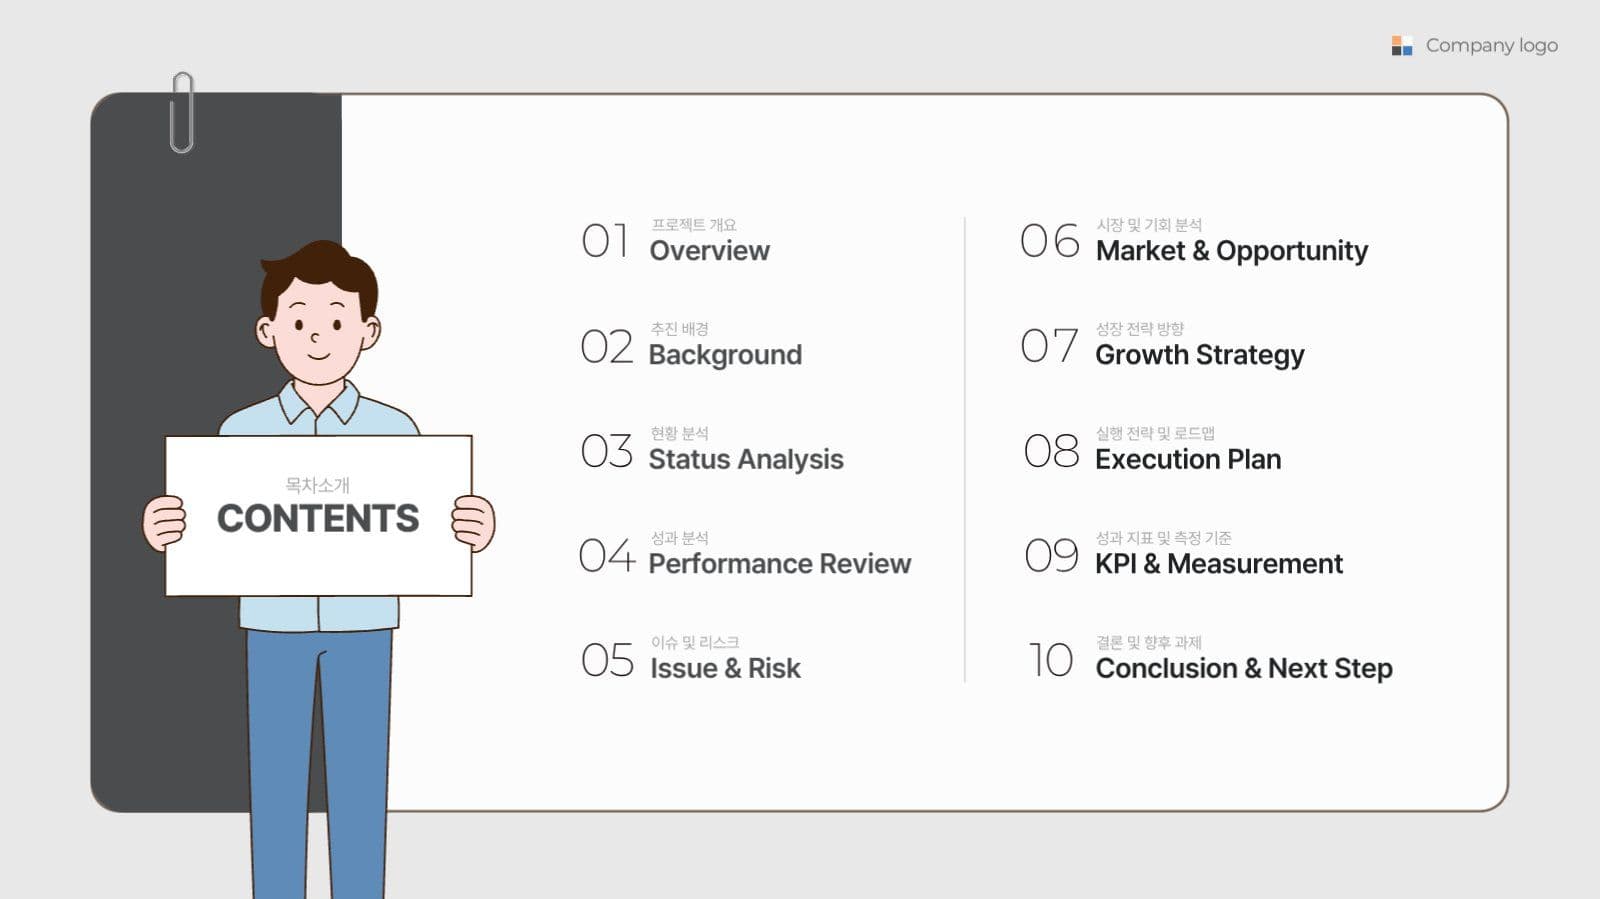Click the number 10 numeral
Image resolution: width=1600 pixels, height=899 pixels.
pyautogui.click(x=1051, y=660)
